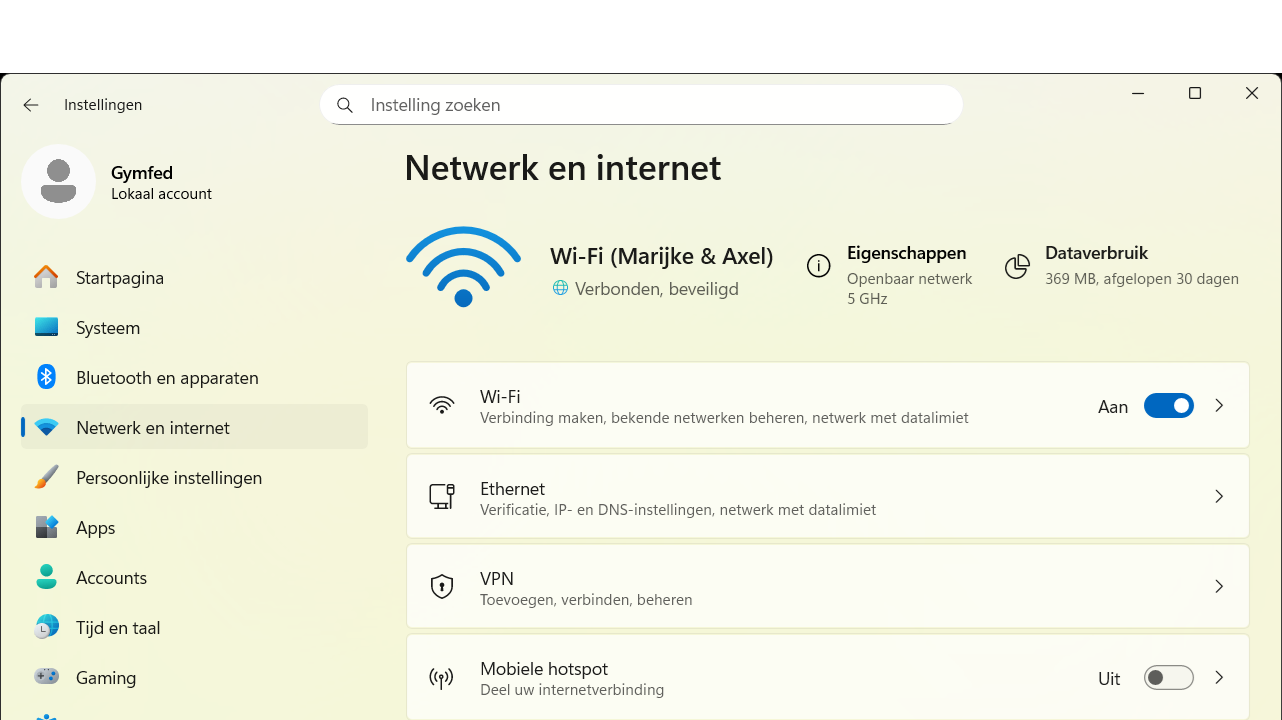Screen dimensions: 1282x720
Task: Click the Ethernet monitor icon
Action: (x=441, y=496)
